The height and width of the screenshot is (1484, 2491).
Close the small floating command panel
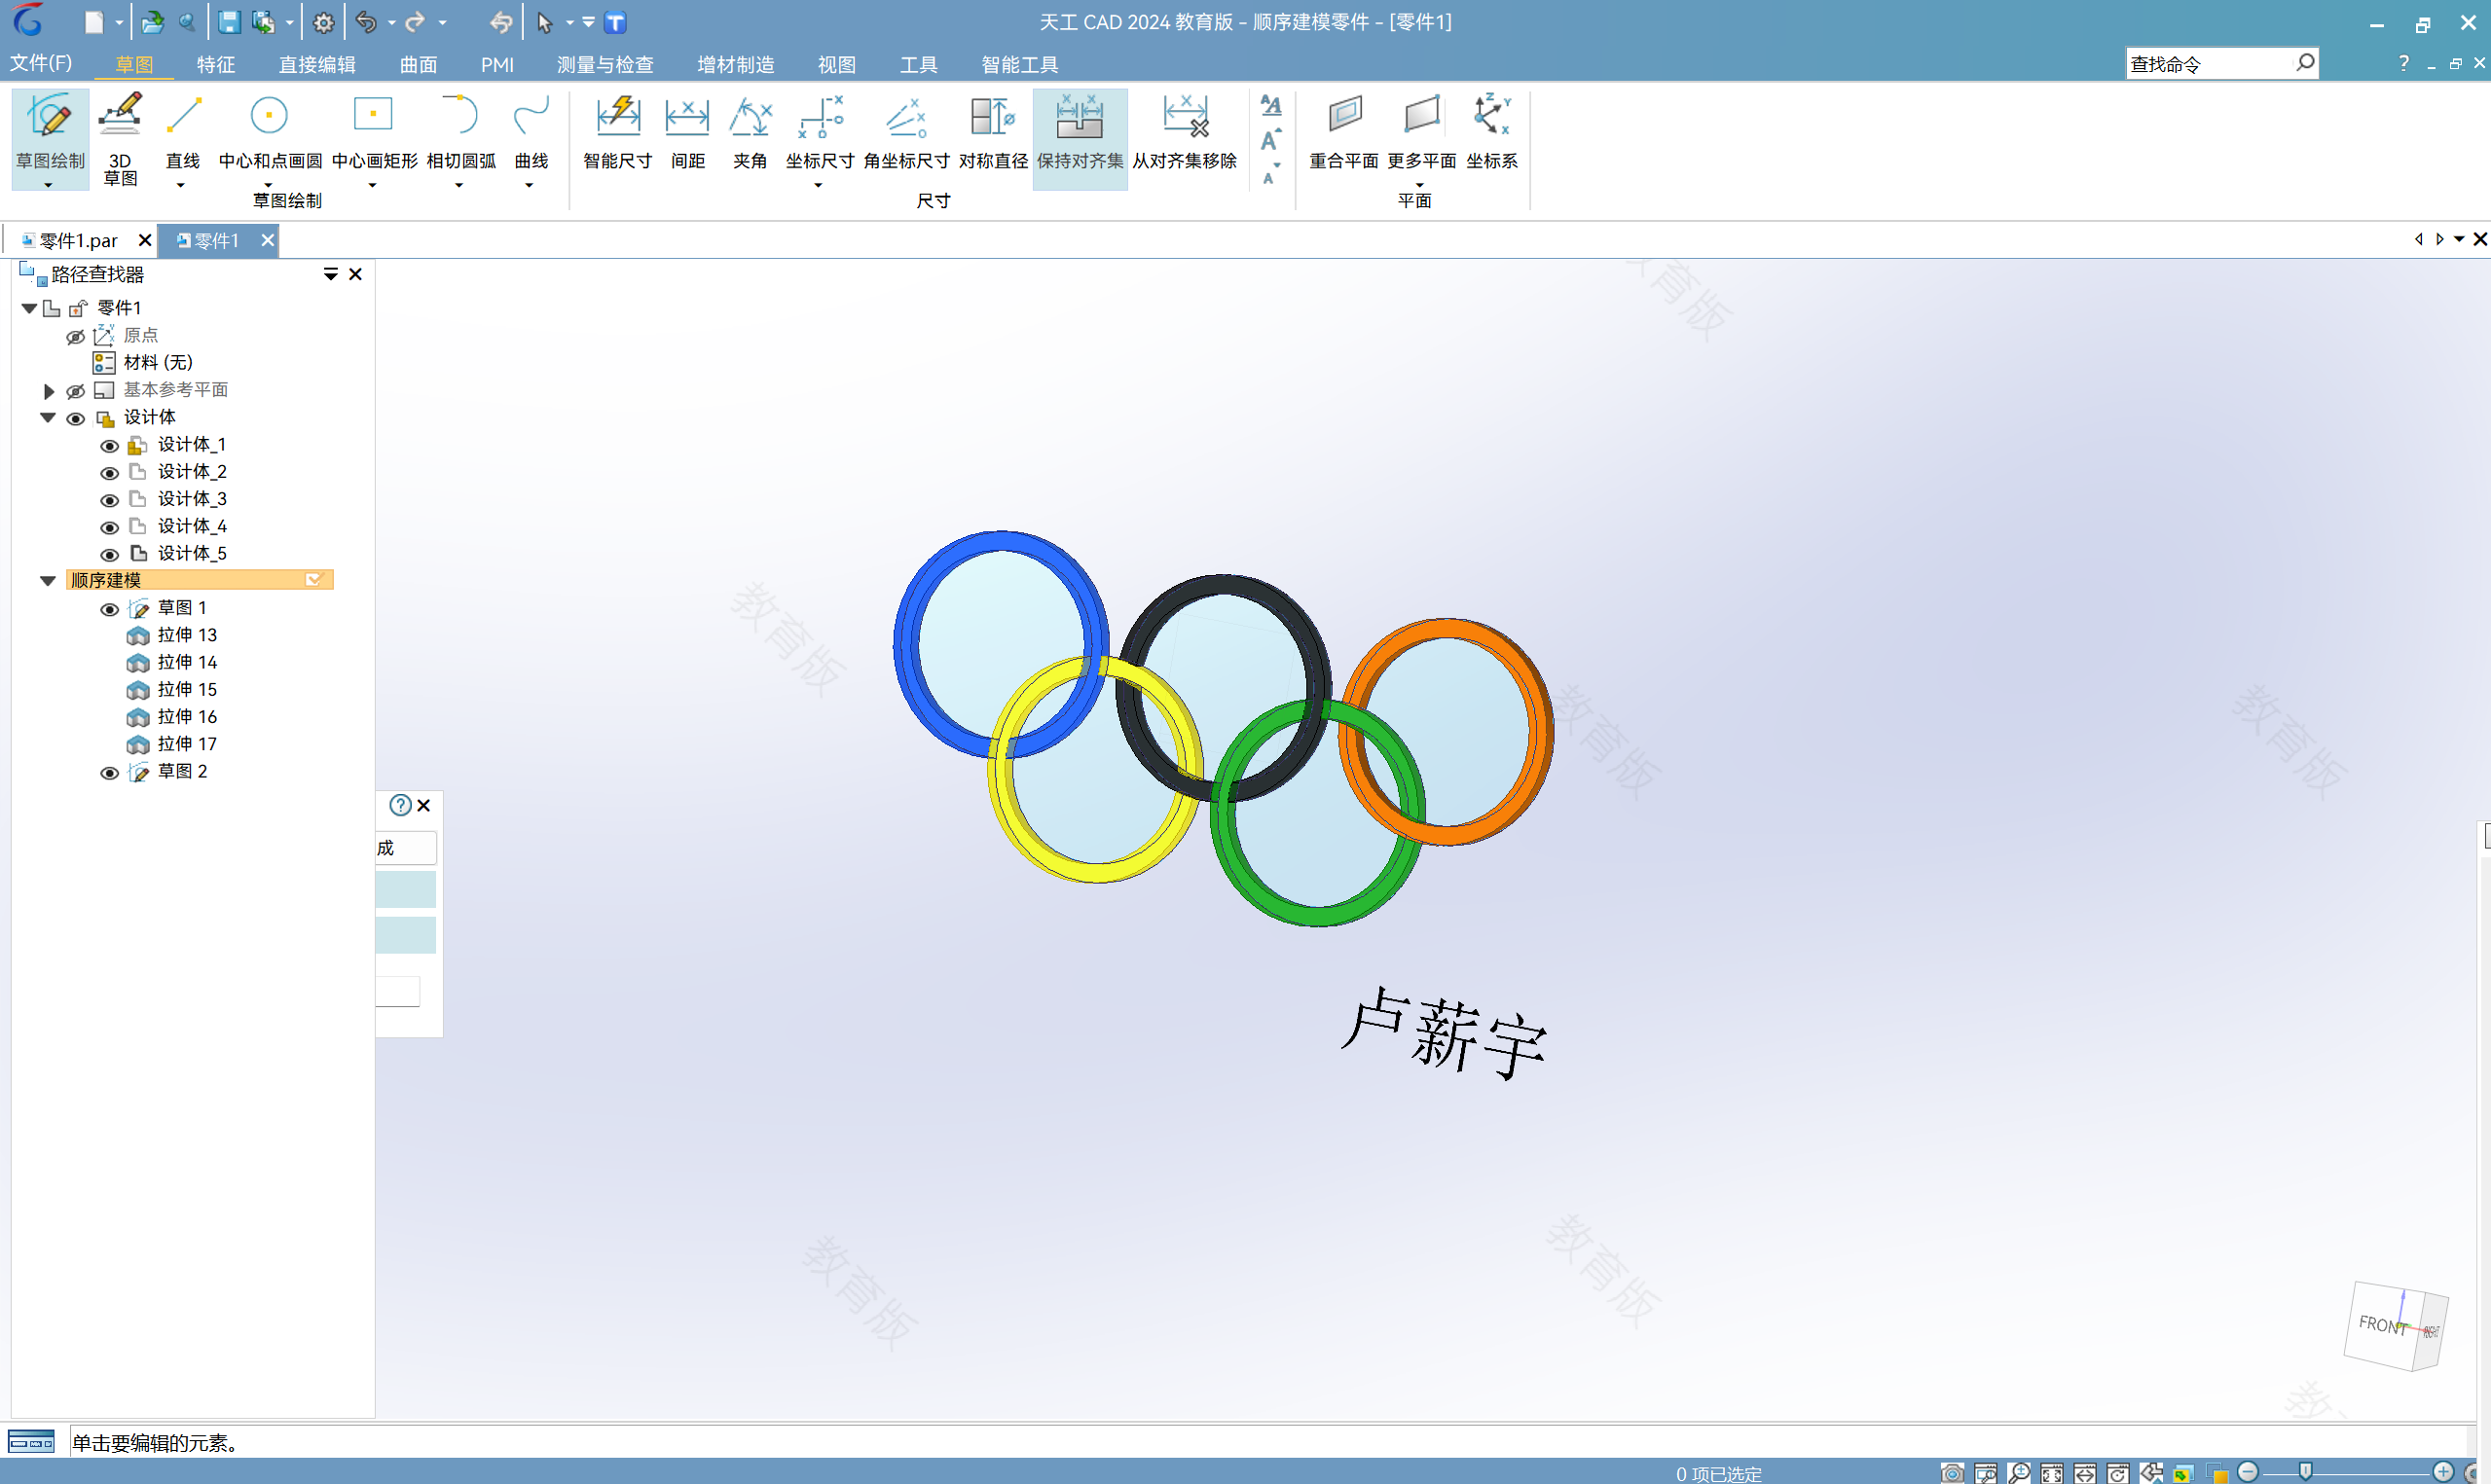coord(424,806)
